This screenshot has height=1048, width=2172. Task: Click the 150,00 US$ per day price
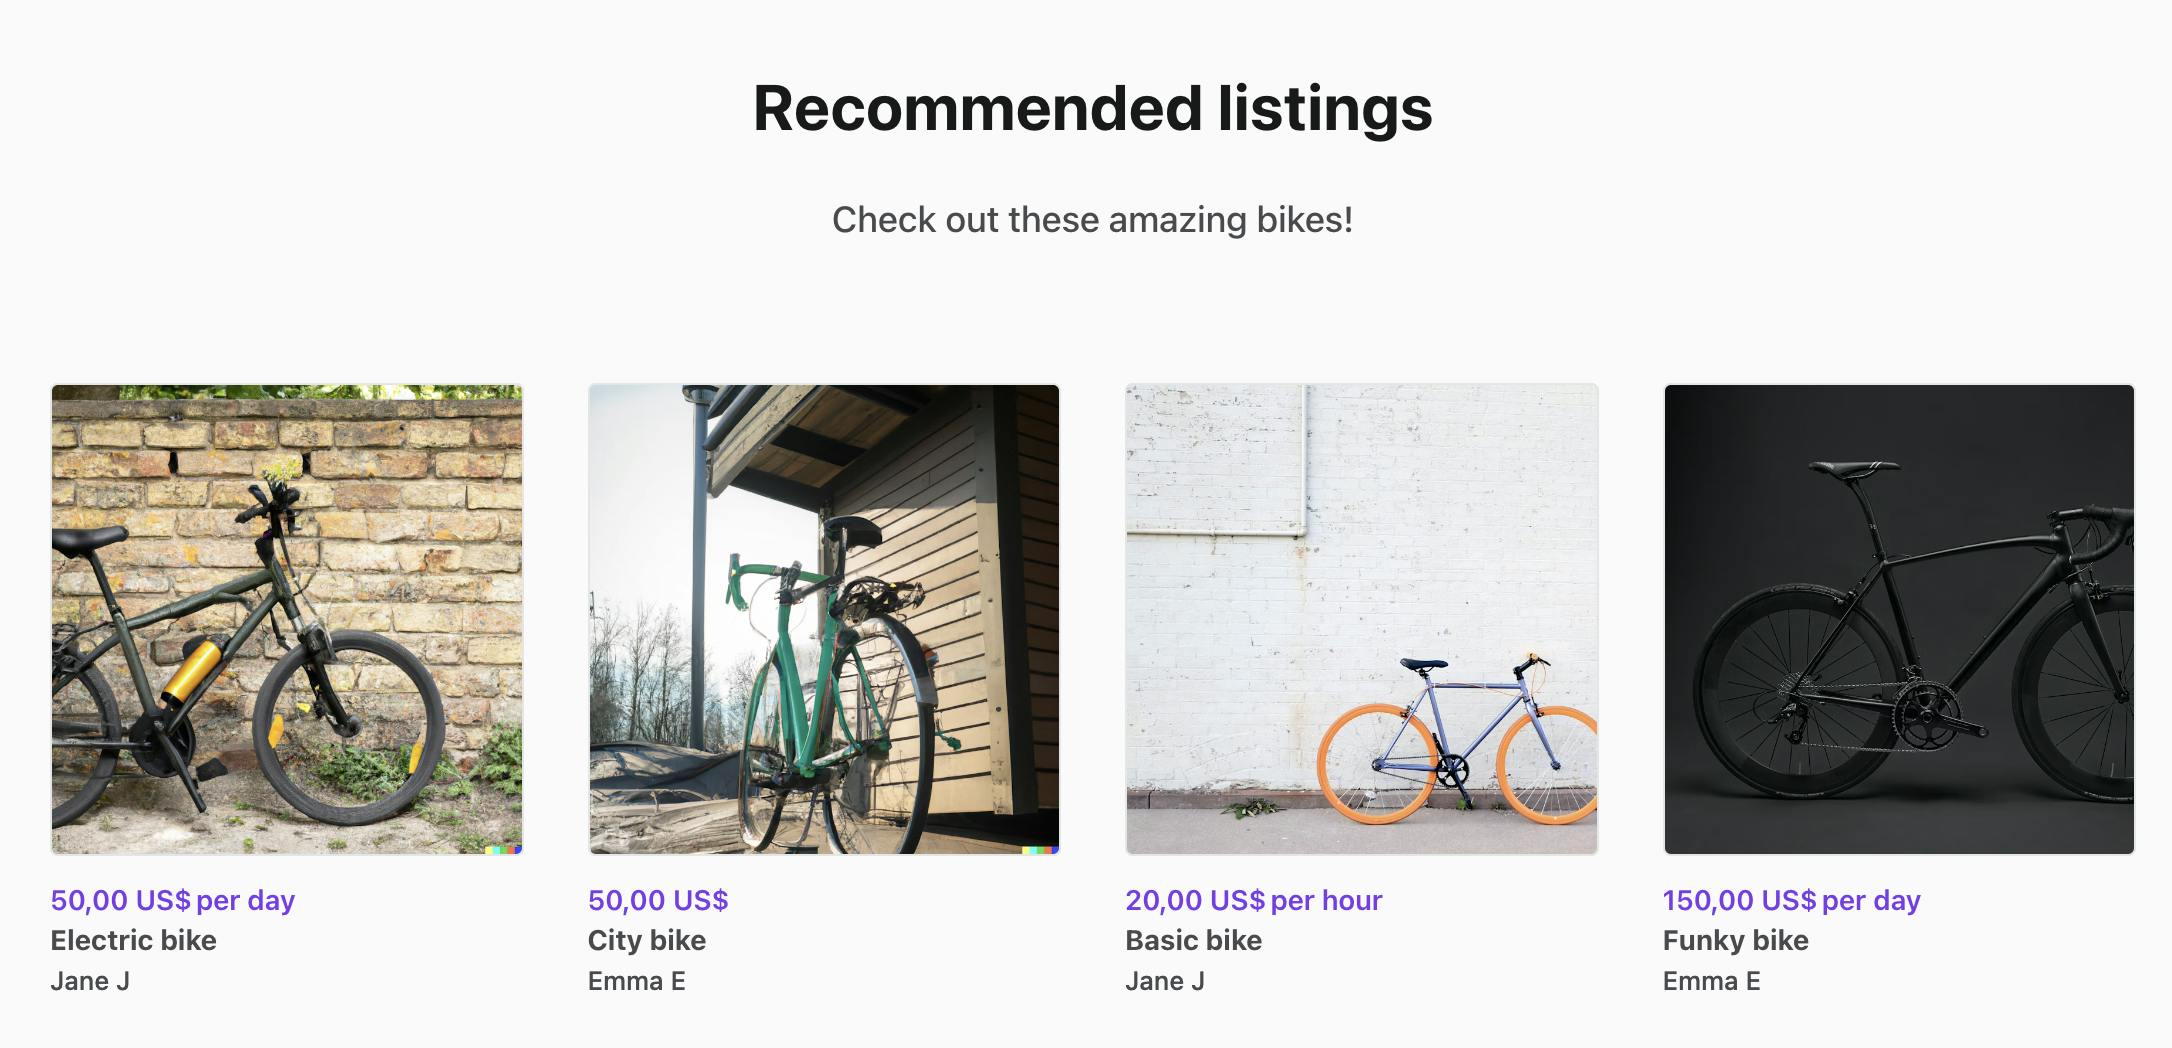[x=1790, y=900]
